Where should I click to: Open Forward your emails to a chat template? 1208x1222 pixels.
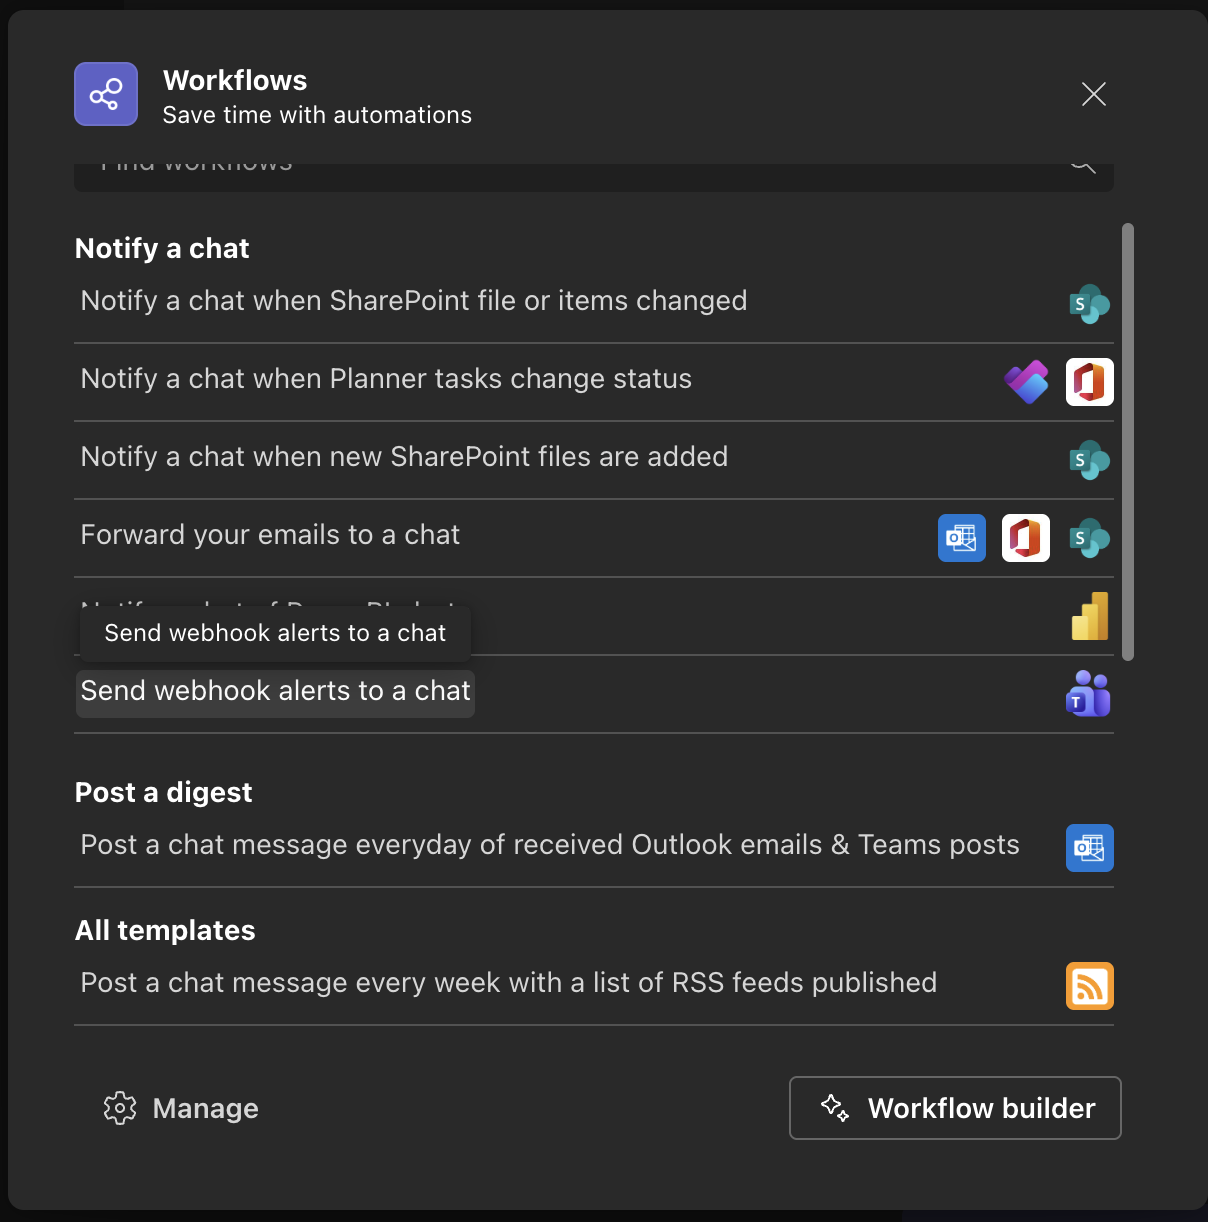270,535
